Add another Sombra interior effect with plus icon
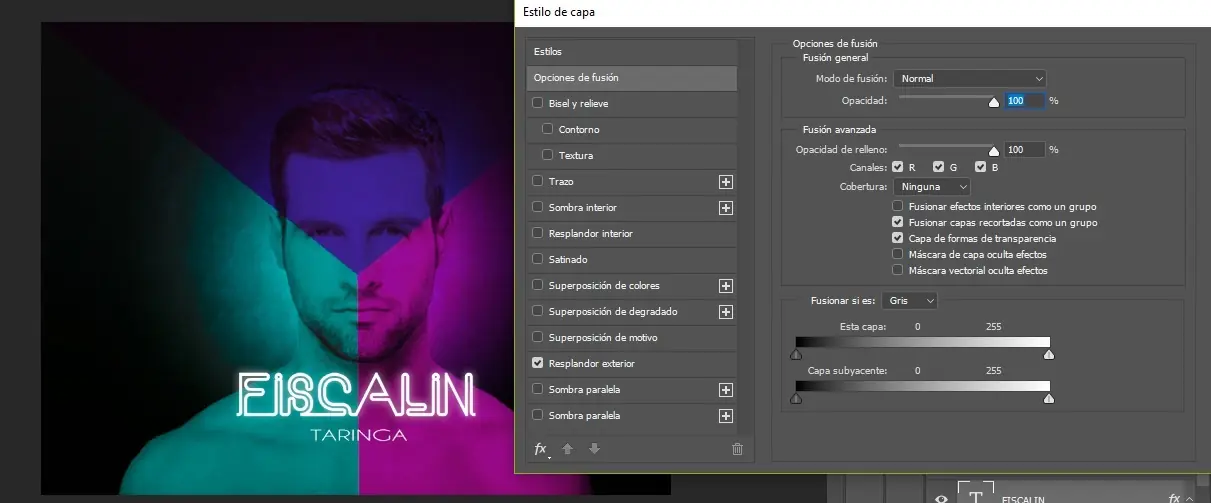Viewport: 1211px width, 503px height. pyautogui.click(x=726, y=208)
